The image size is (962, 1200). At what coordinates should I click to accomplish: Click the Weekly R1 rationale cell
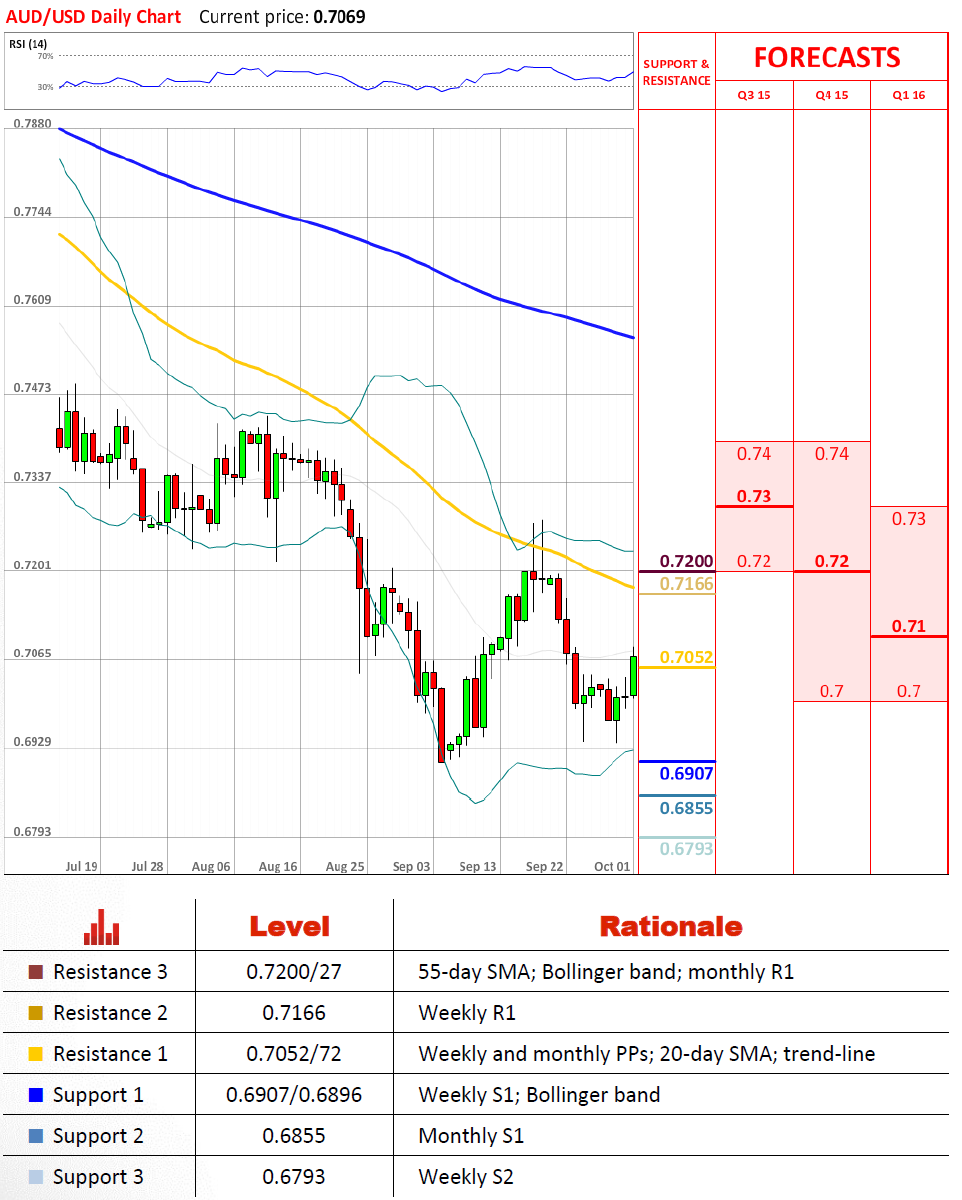466,1013
